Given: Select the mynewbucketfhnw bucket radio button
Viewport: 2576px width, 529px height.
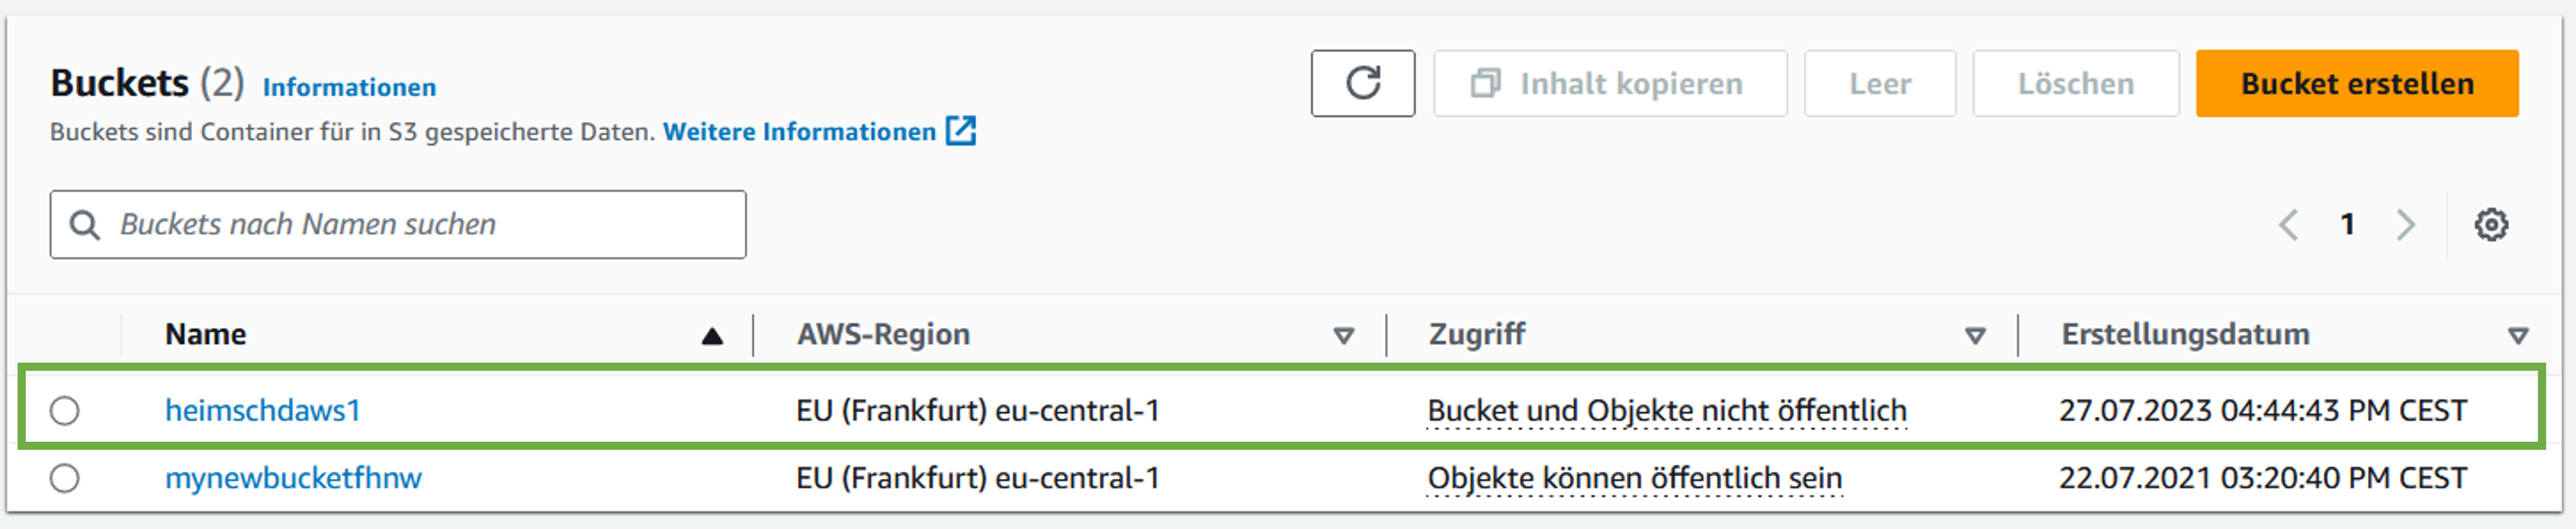Looking at the screenshot, I should [65, 479].
